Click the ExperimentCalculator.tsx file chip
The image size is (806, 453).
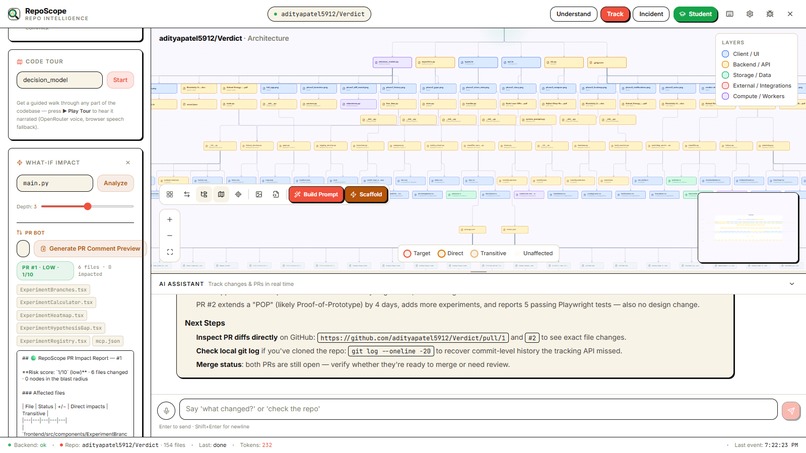tap(57, 302)
